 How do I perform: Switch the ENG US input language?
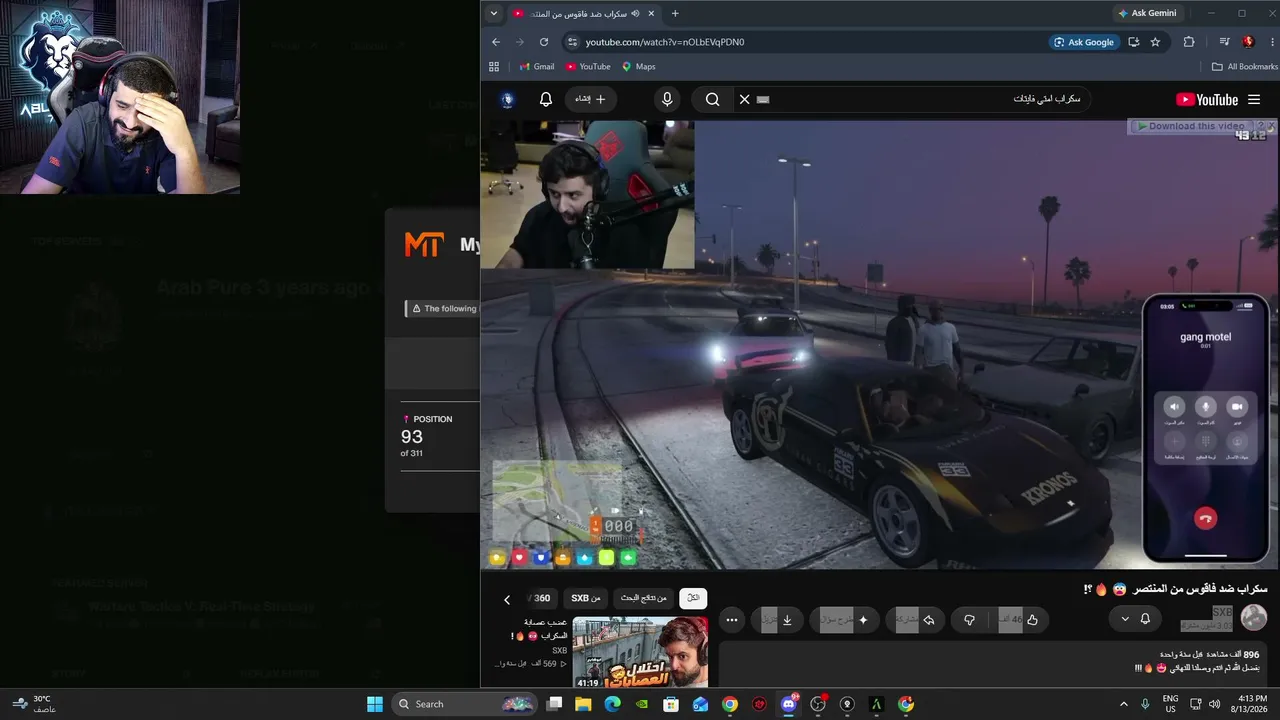[x=1170, y=704]
